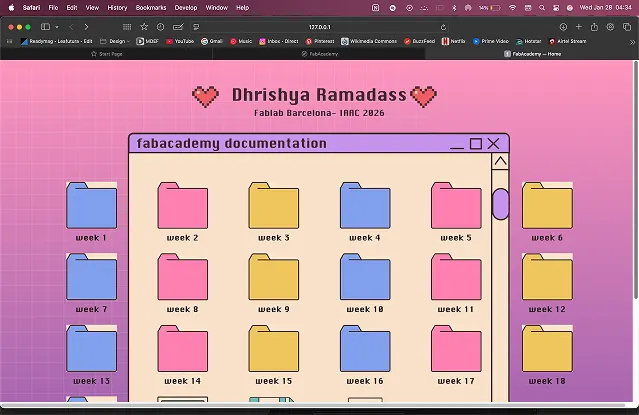Open the week 8 folder
The height and width of the screenshot is (415, 639).
[183, 277]
